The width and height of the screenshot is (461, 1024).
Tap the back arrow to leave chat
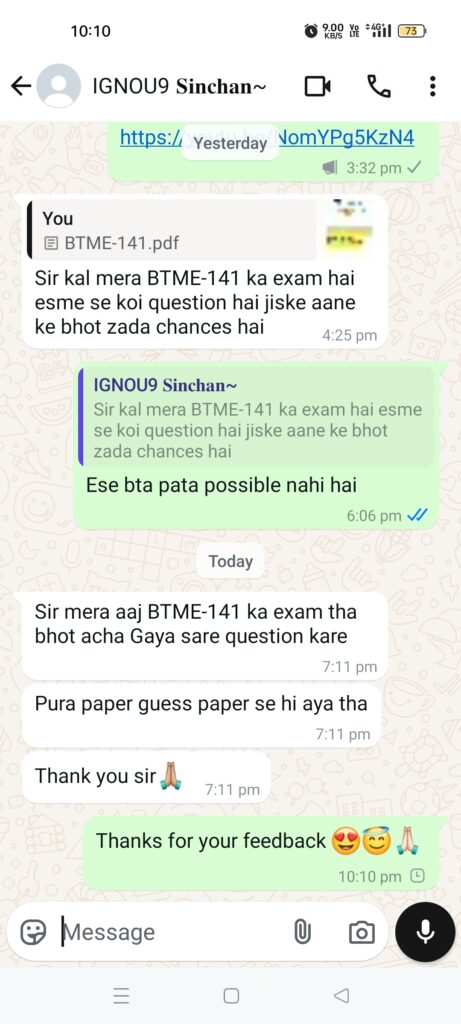tap(21, 86)
